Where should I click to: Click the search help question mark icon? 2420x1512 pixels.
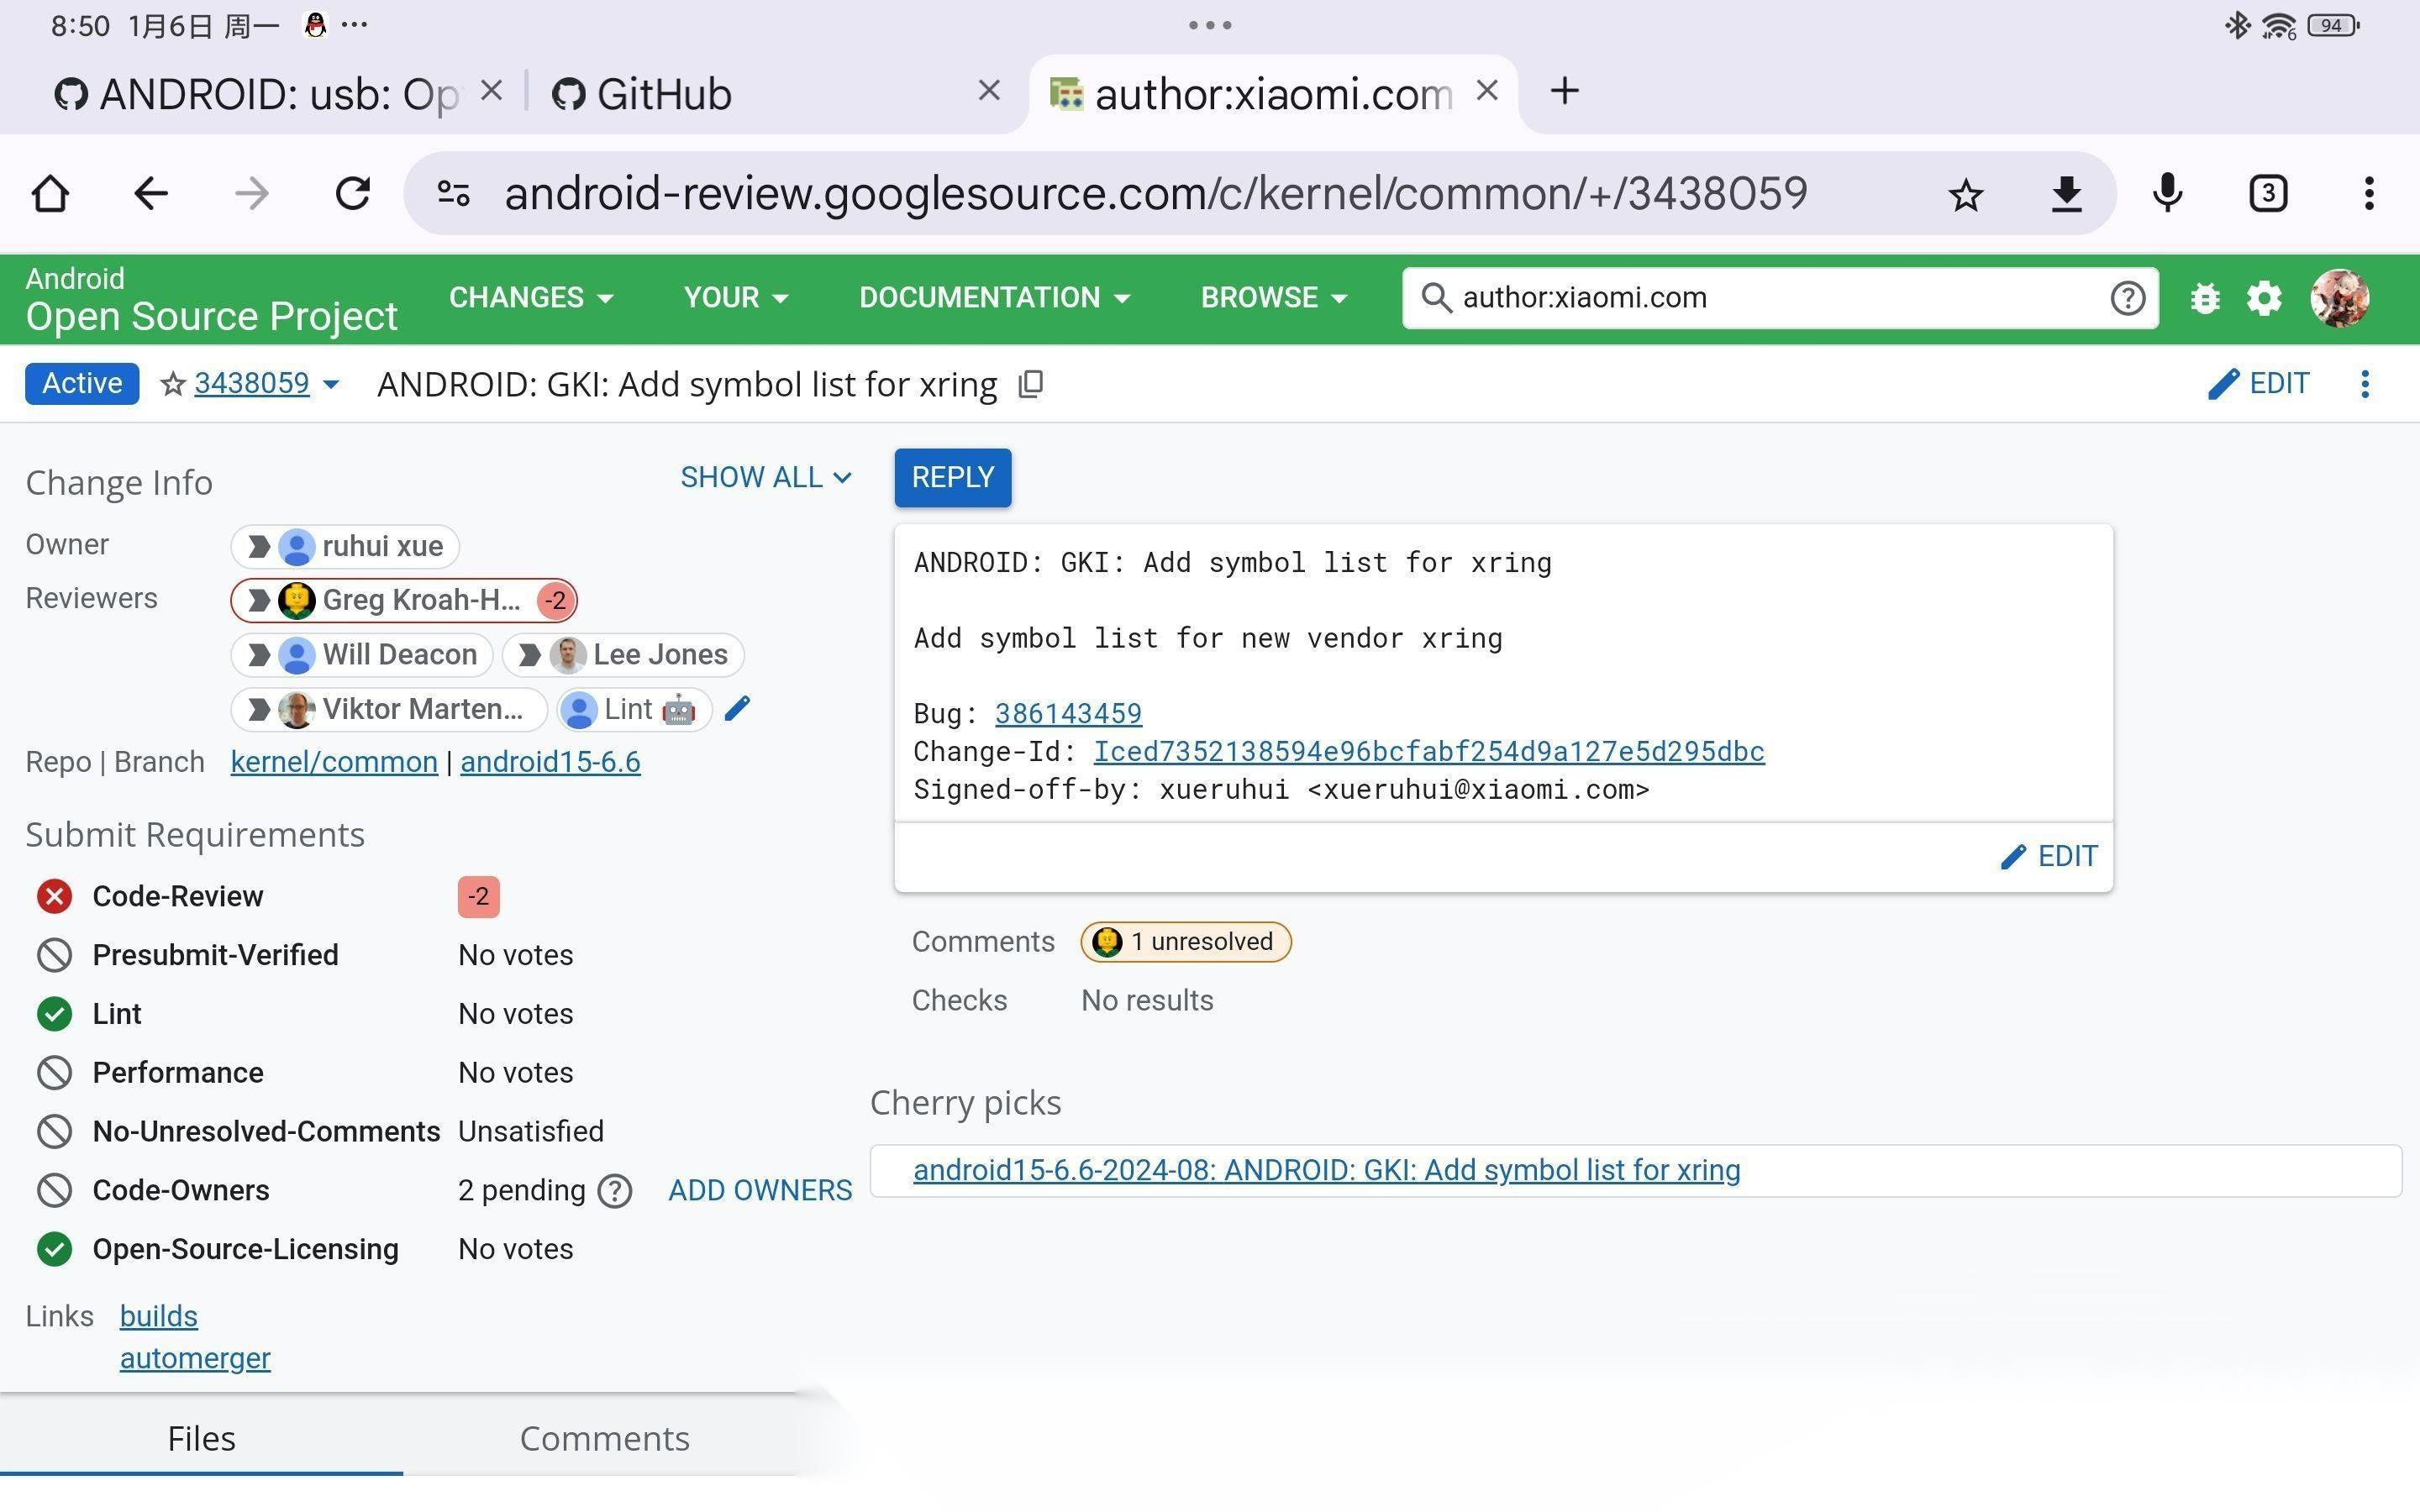[2127, 298]
